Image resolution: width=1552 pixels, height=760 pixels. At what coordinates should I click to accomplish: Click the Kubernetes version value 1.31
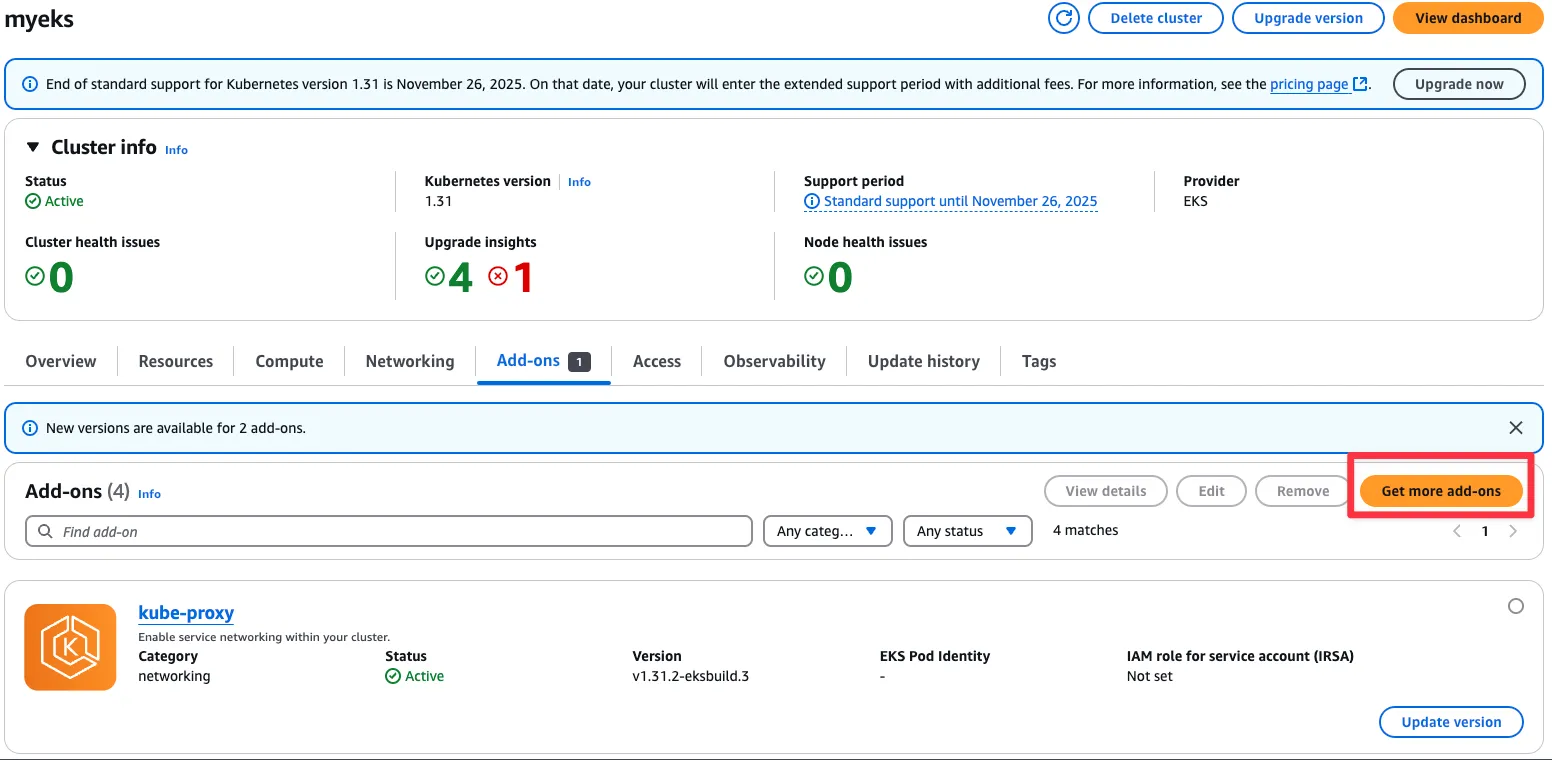click(438, 201)
